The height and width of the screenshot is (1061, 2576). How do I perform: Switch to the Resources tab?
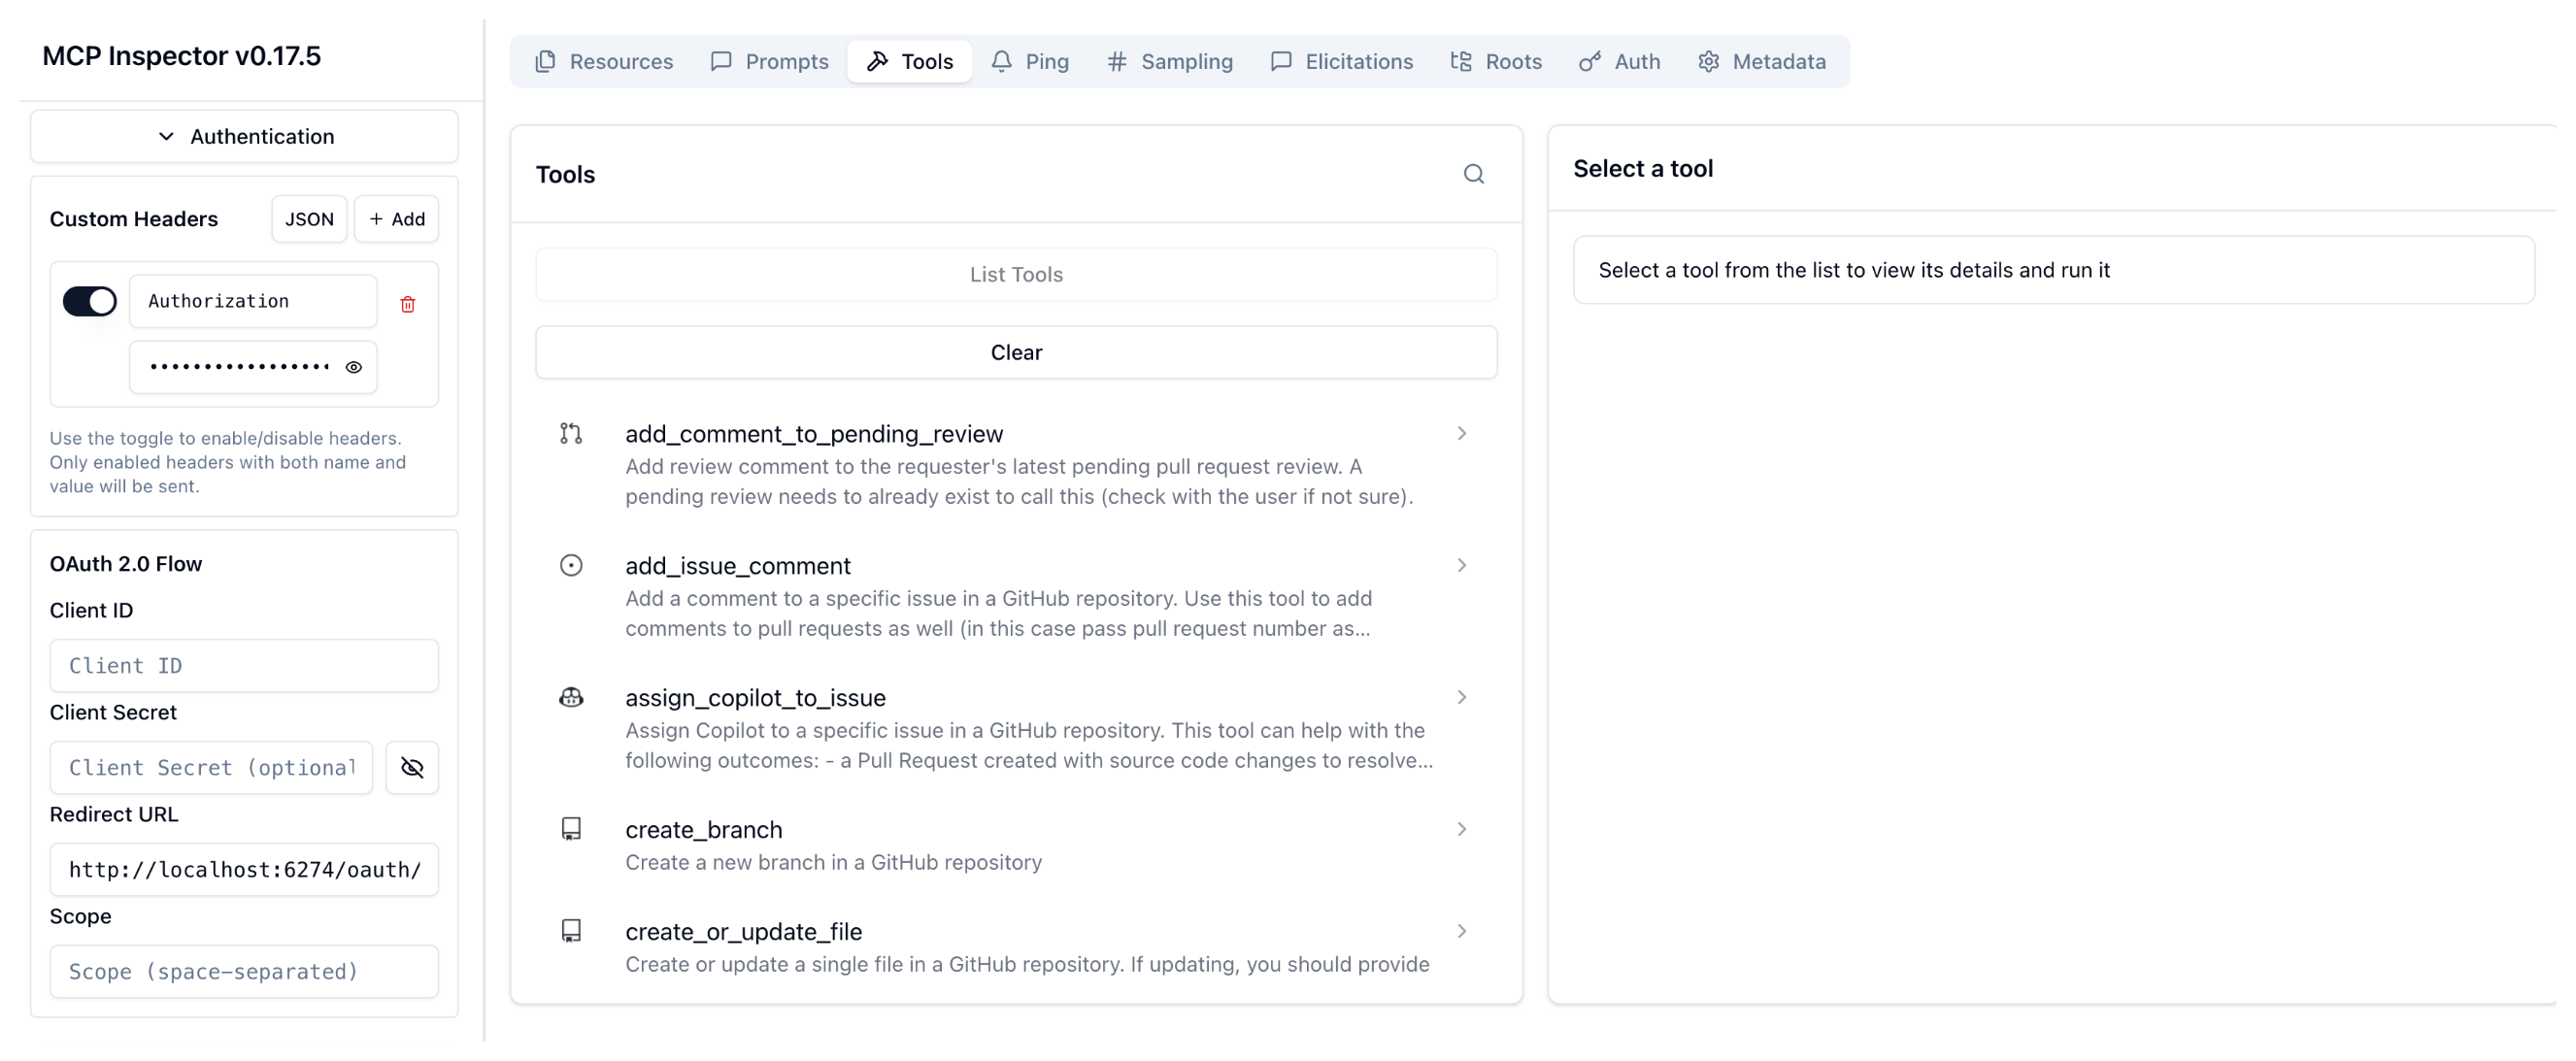(604, 62)
